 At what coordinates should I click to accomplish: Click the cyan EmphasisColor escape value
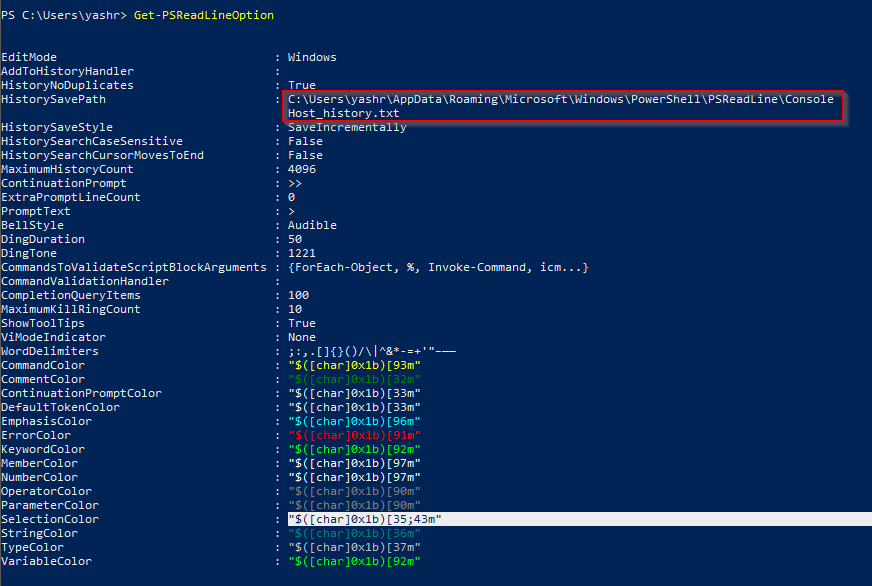pos(354,422)
